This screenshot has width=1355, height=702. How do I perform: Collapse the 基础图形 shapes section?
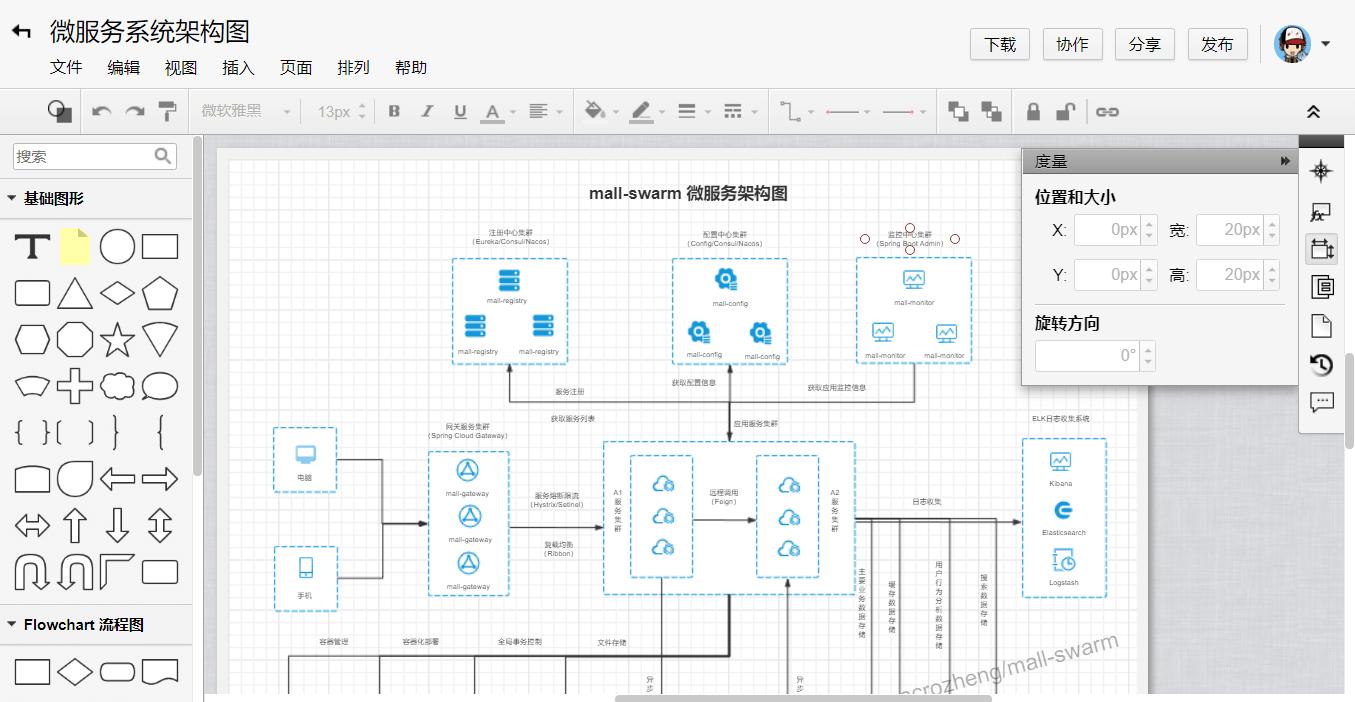[x=12, y=199]
